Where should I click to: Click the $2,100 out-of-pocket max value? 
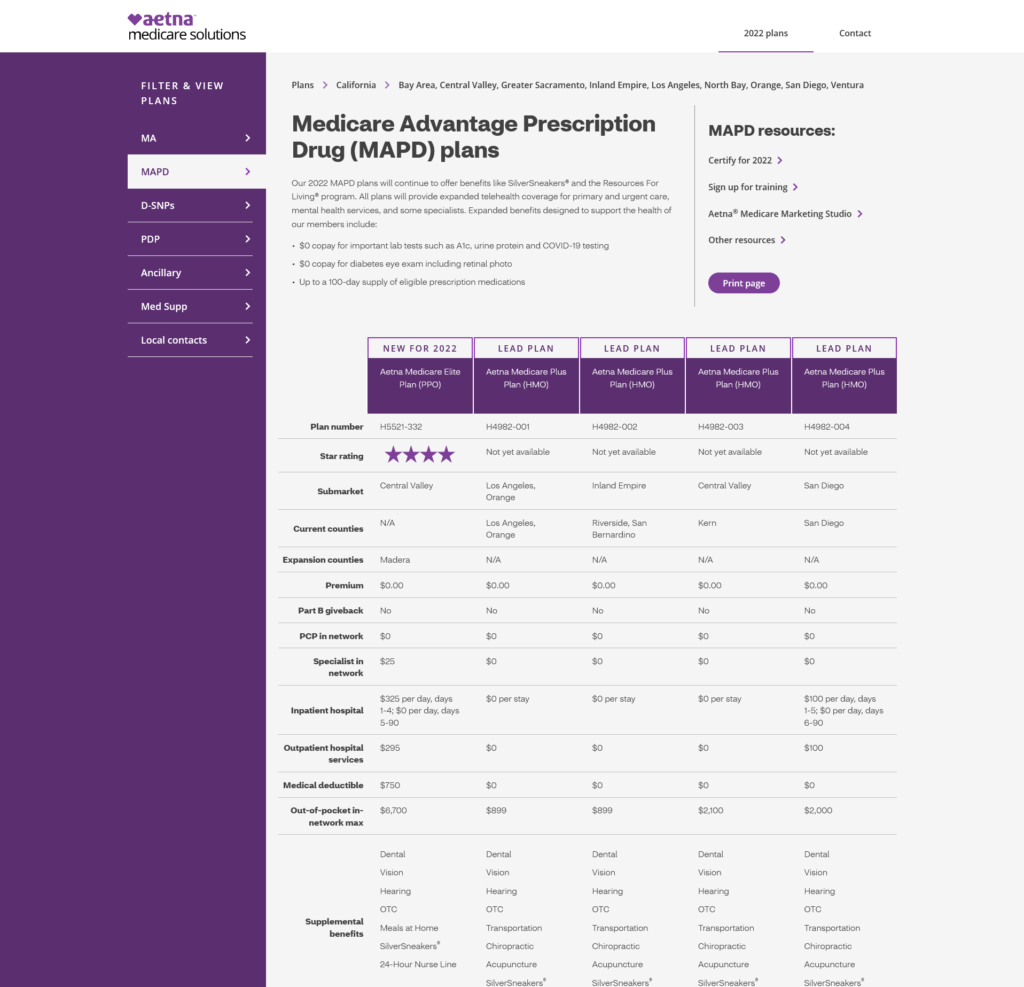(711, 810)
